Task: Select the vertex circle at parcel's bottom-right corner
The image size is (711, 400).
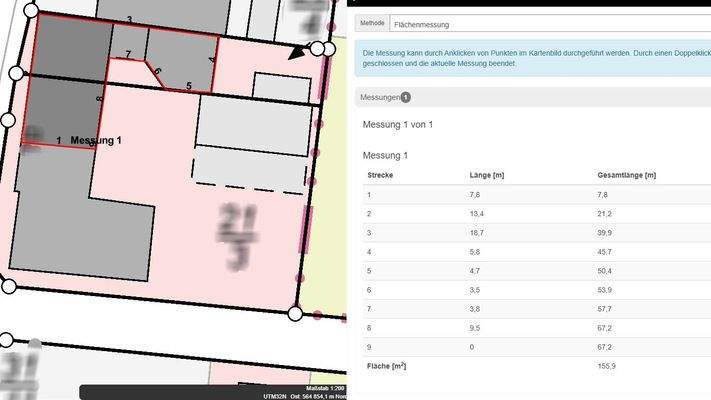Action: tap(295, 313)
